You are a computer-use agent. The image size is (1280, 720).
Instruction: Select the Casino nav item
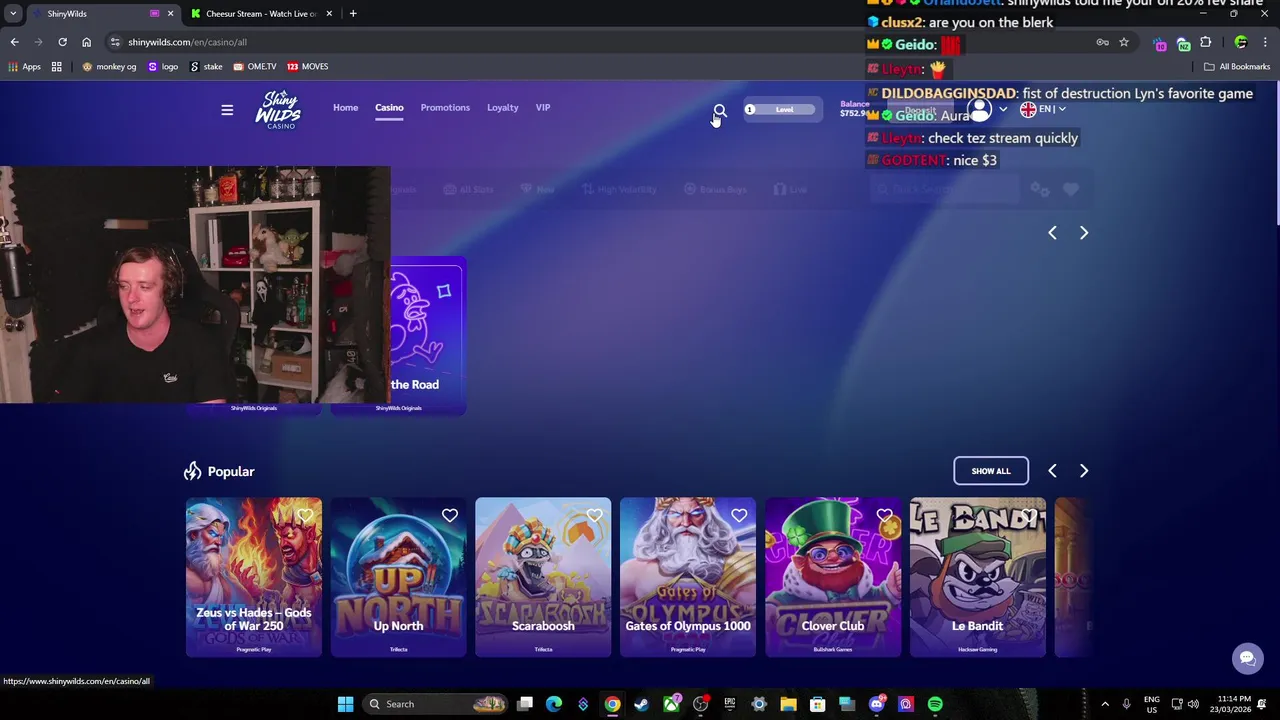[389, 108]
